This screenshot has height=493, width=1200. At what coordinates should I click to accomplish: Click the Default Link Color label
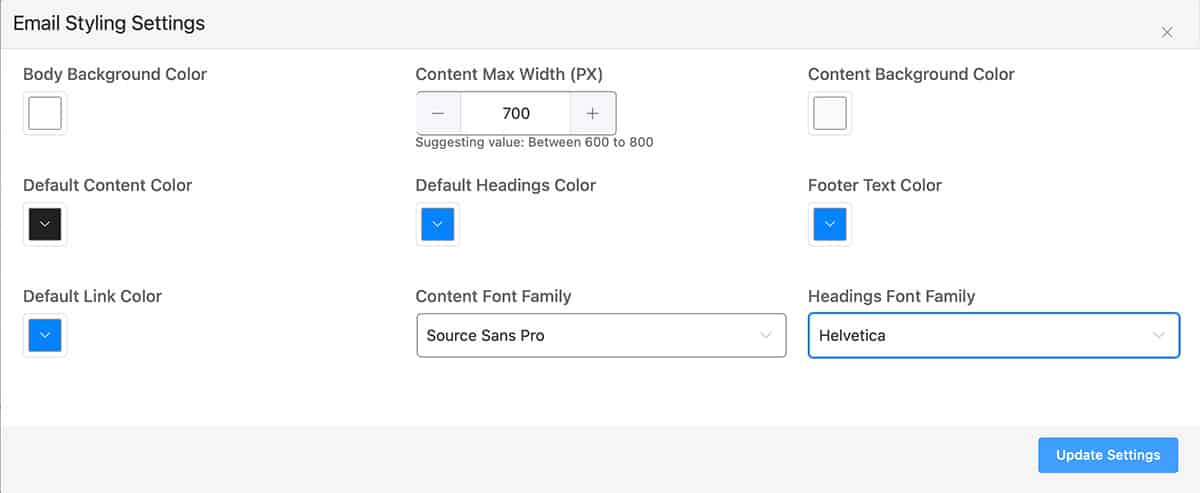coord(92,296)
